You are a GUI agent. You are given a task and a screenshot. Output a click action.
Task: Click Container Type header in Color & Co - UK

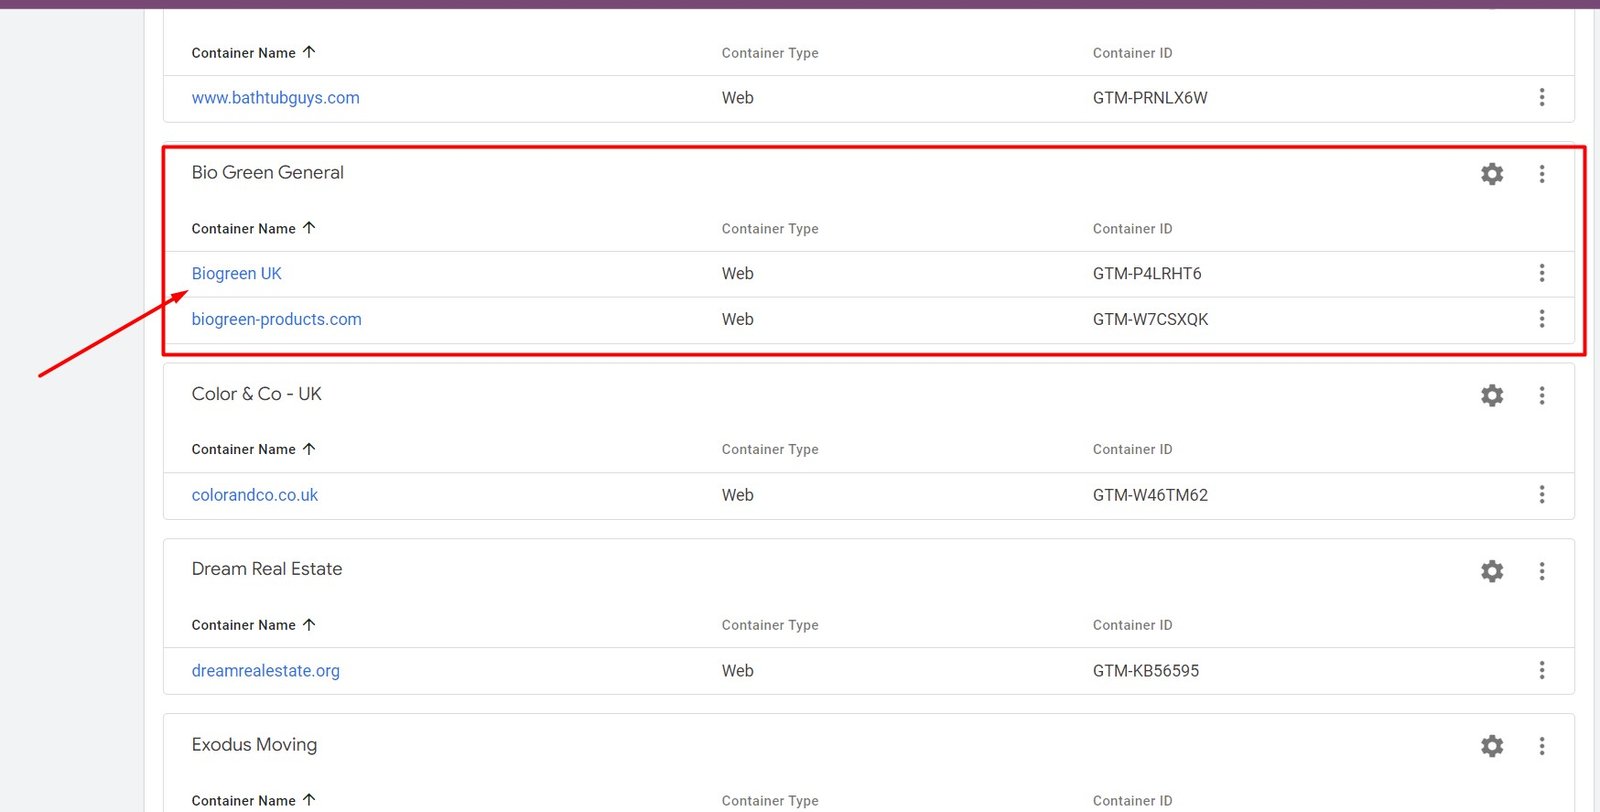pyautogui.click(x=770, y=450)
